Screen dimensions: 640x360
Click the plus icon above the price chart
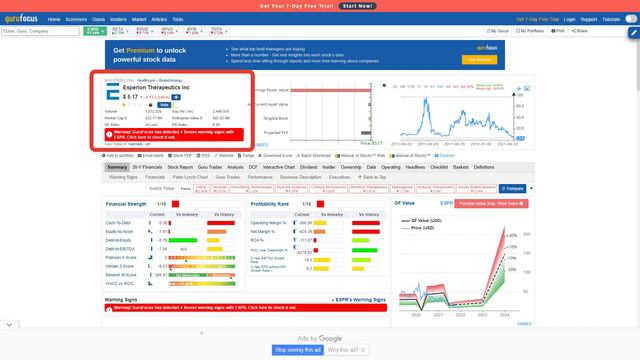point(519,89)
